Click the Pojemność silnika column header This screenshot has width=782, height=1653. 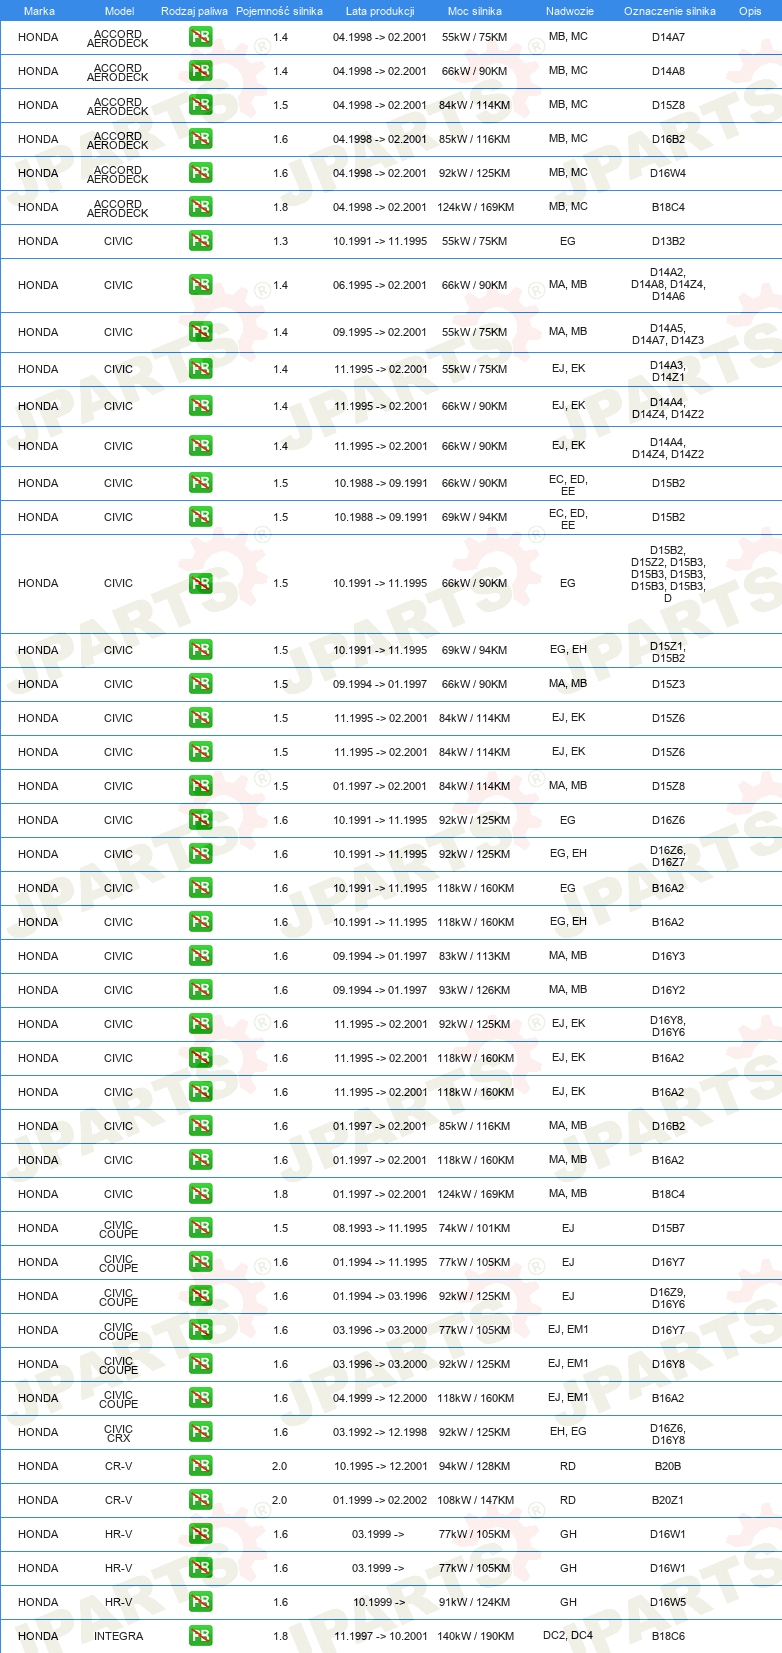[279, 11]
